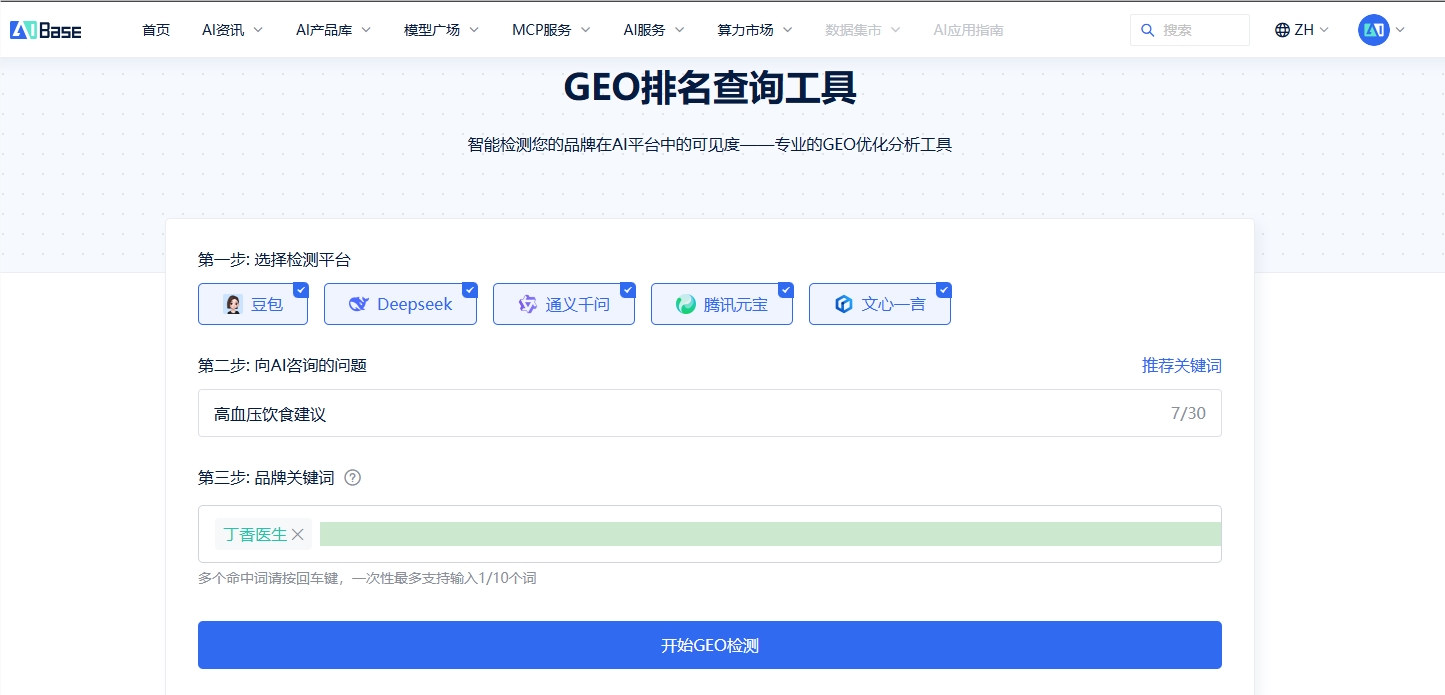This screenshot has height=695, width=1445.
Task: Expand the AI服务 menu chevron
Action: click(680, 30)
